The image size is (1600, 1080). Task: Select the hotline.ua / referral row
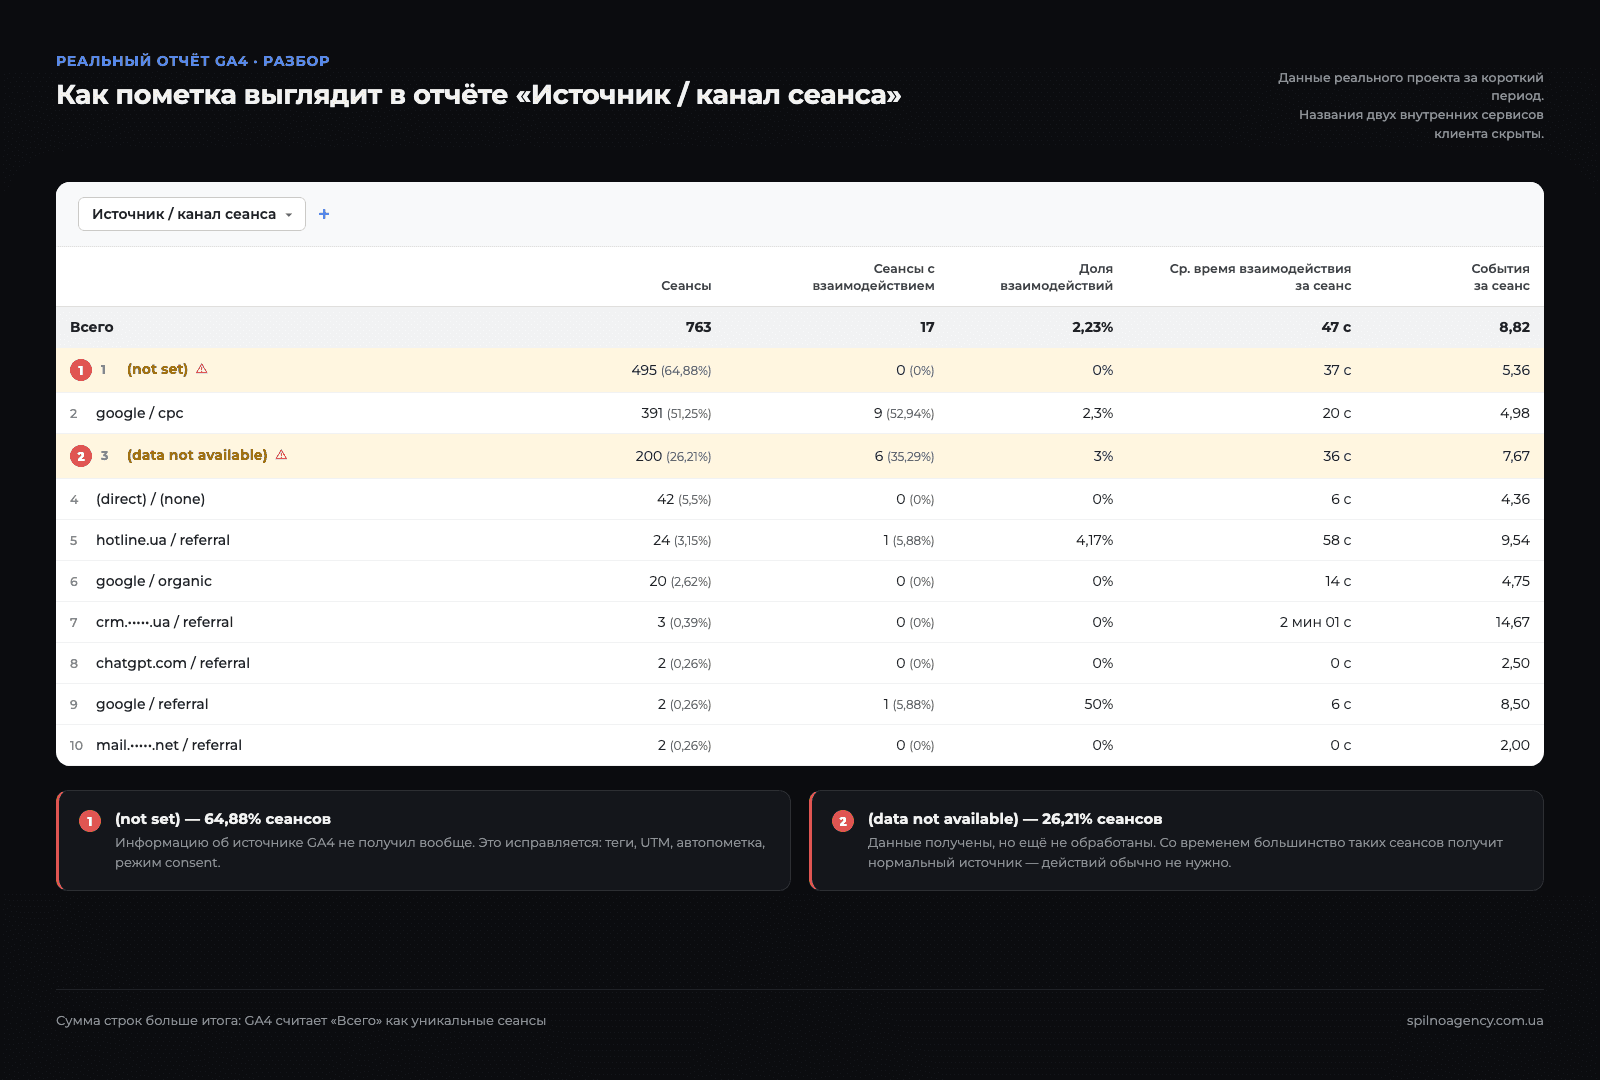coord(800,540)
